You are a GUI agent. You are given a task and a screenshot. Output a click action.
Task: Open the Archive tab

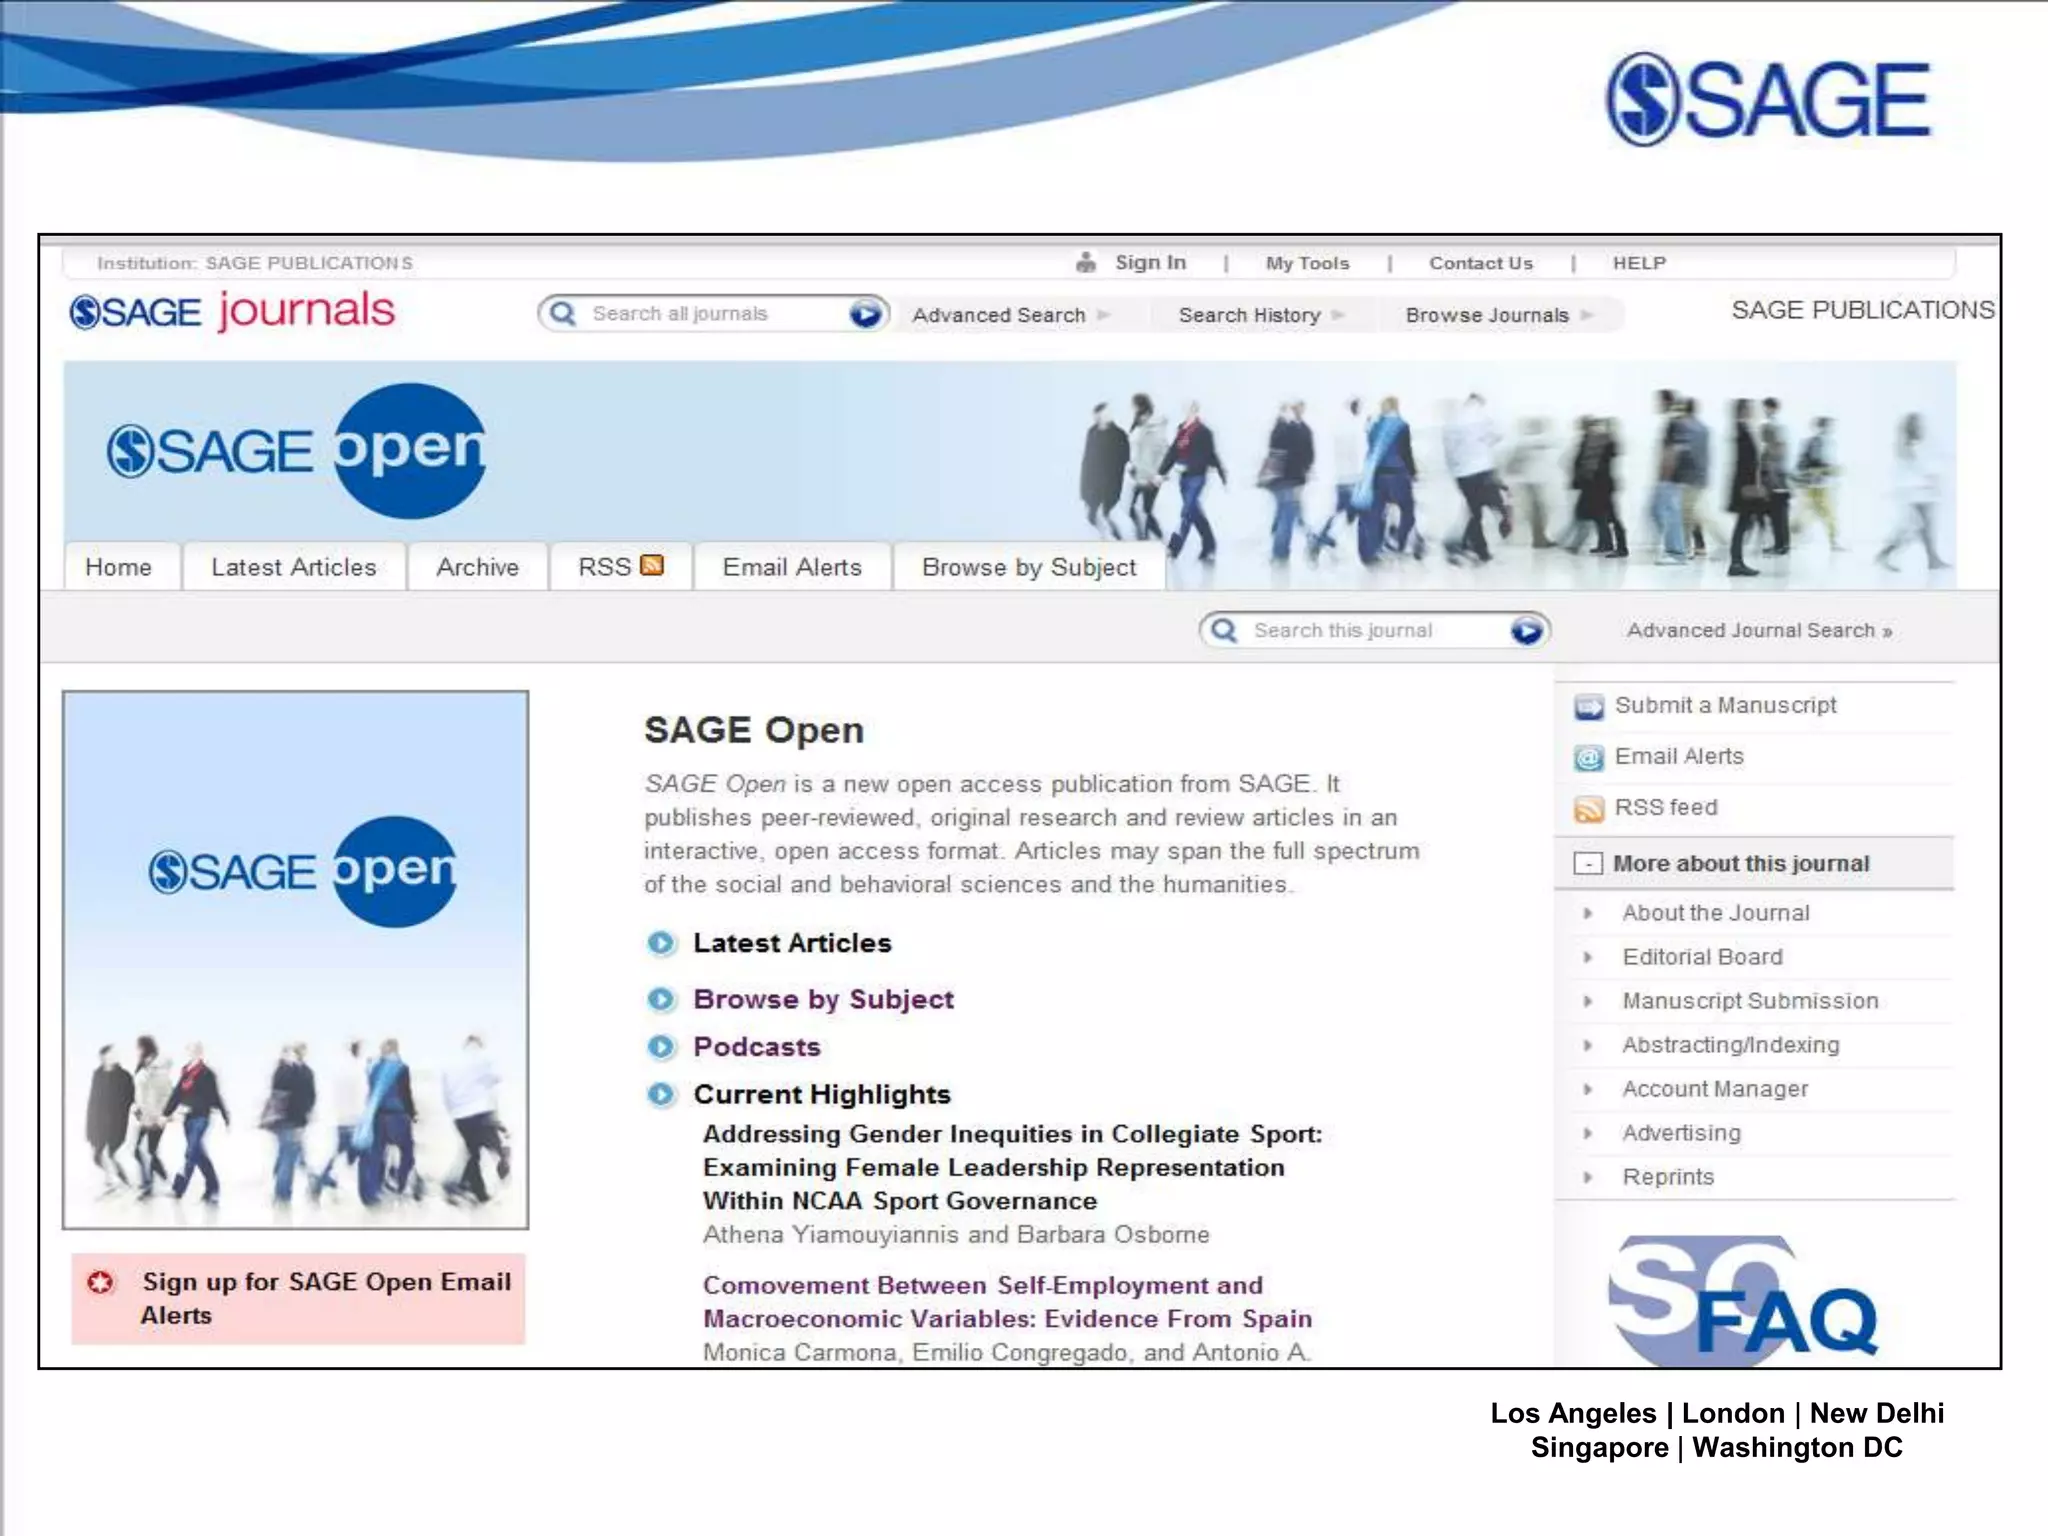point(477,567)
